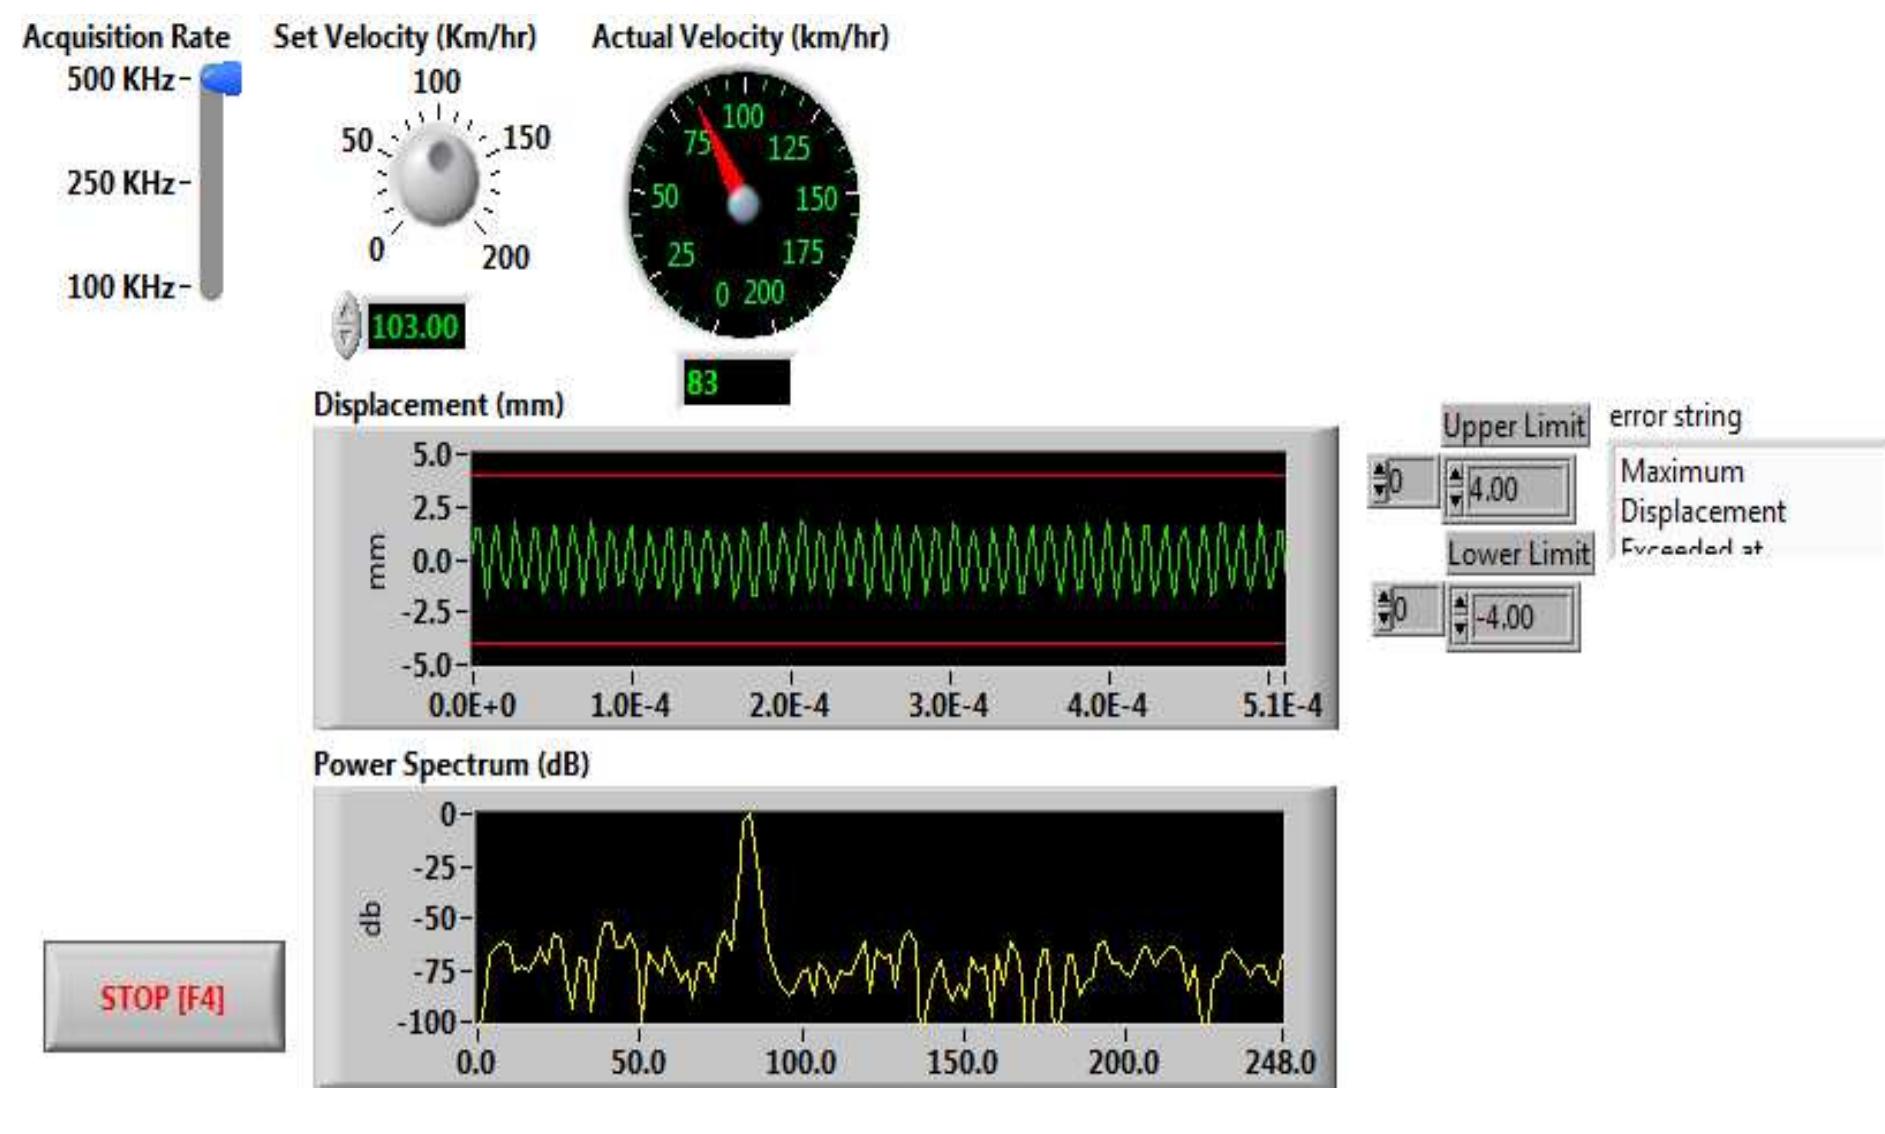Click the Power Spectrum graph plot
1885x1134 pixels.
(879, 917)
